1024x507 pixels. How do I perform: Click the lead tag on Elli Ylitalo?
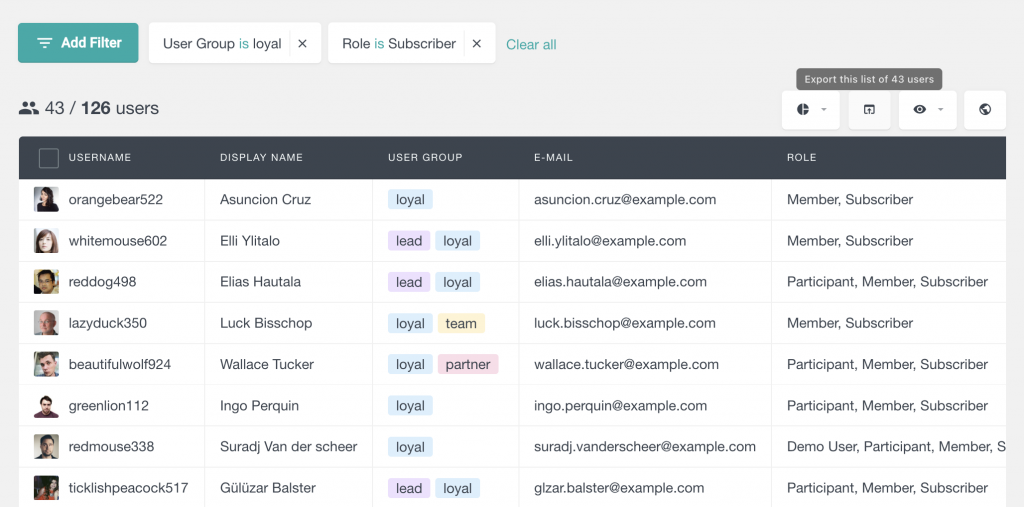[x=408, y=241]
